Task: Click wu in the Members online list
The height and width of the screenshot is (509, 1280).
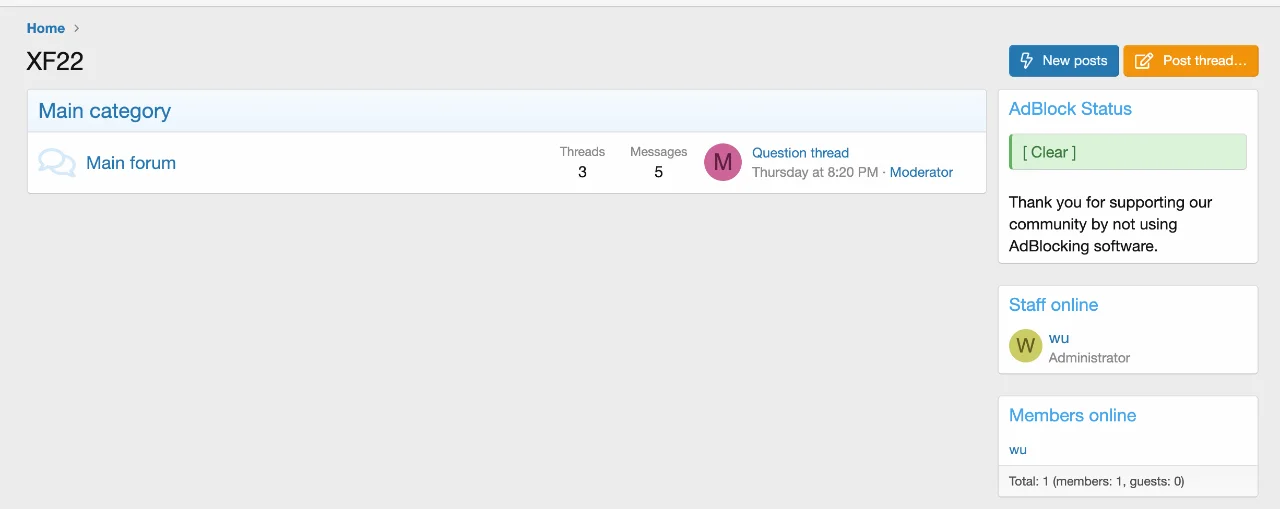Action: coord(1018,449)
